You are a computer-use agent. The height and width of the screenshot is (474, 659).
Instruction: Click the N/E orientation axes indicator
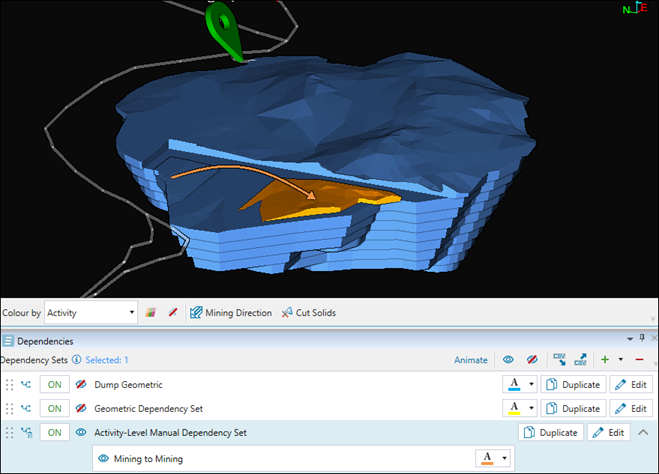click(635, 8)
